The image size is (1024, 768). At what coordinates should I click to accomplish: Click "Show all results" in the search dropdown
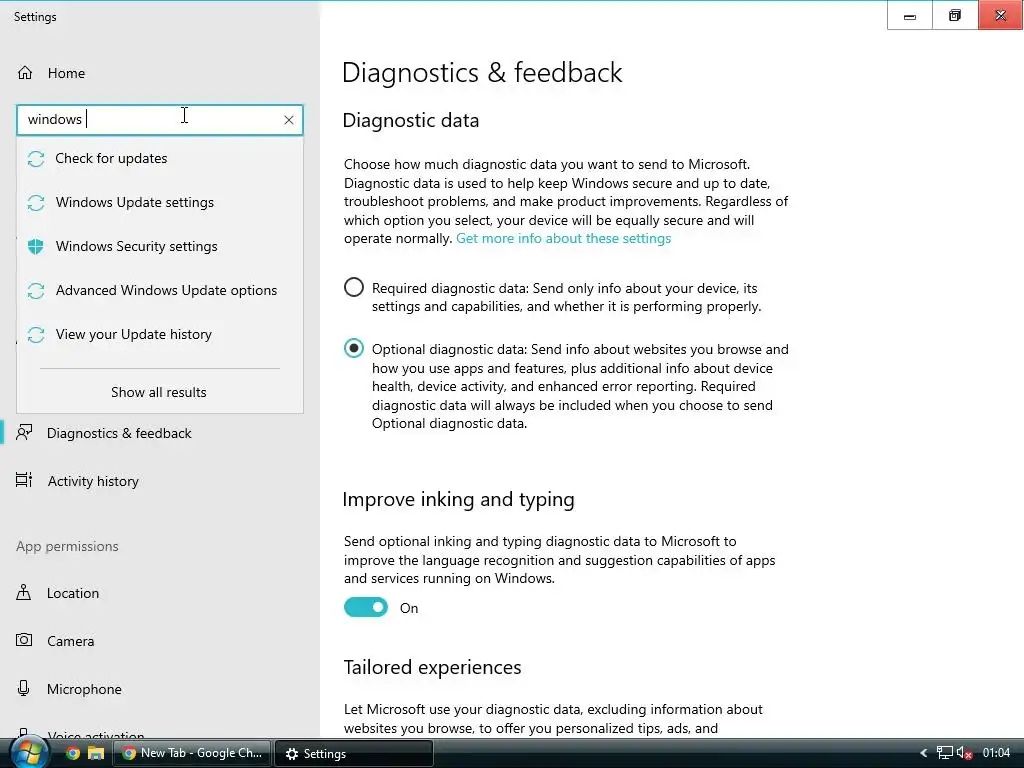click(x=159, y=392)
